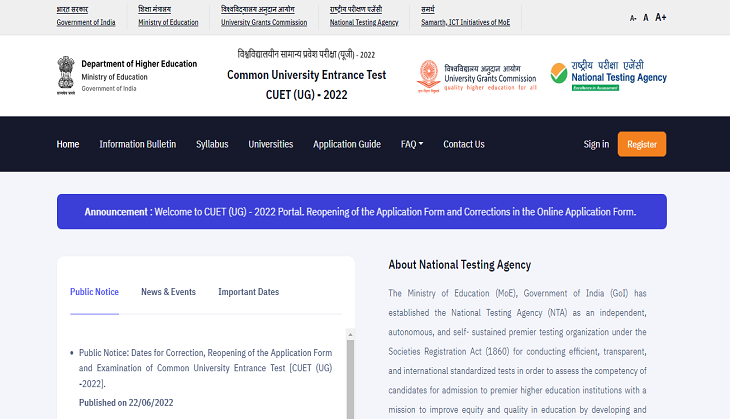Open the Universities menu item

click(x=271, y=144)
